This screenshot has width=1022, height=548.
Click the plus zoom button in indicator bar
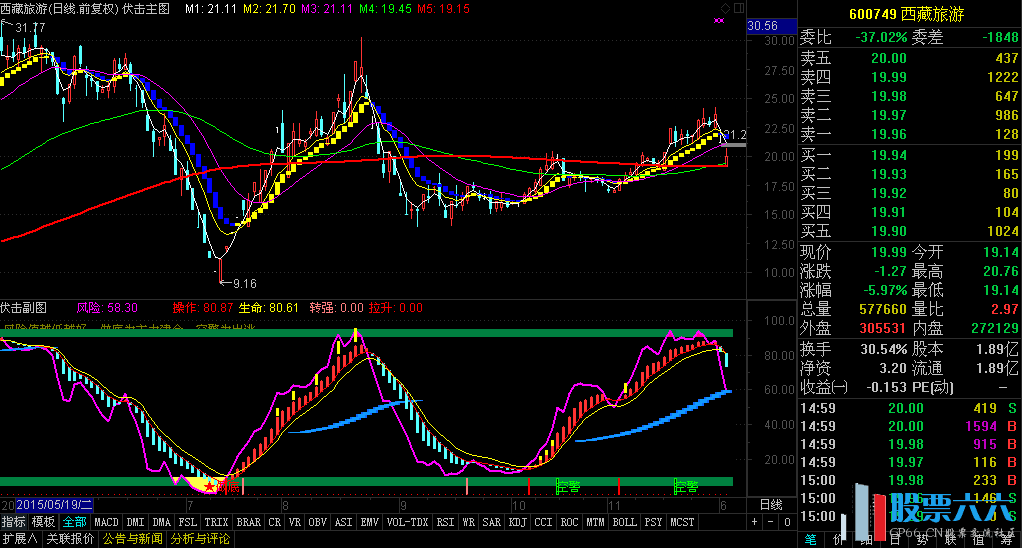tap(754, 522)
